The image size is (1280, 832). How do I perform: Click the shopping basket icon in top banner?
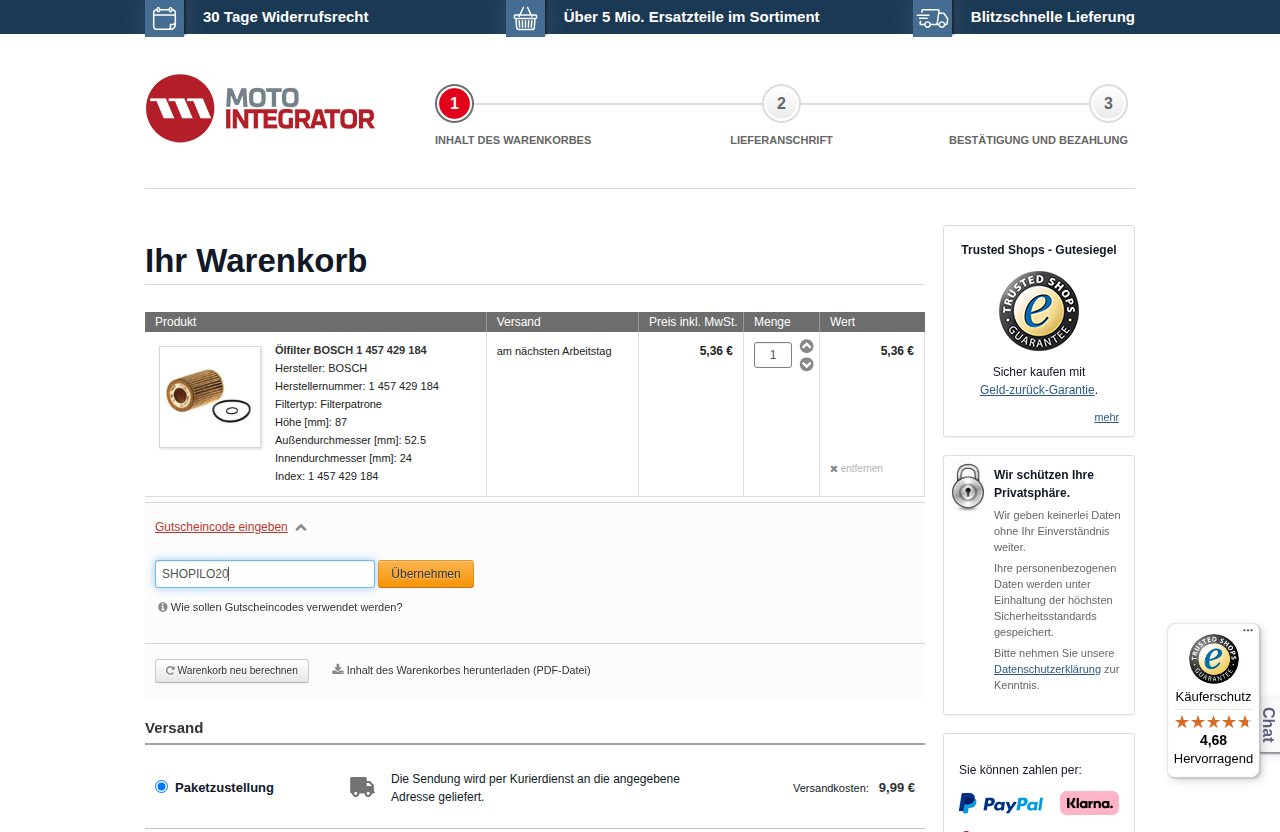[x=525, y=17]
